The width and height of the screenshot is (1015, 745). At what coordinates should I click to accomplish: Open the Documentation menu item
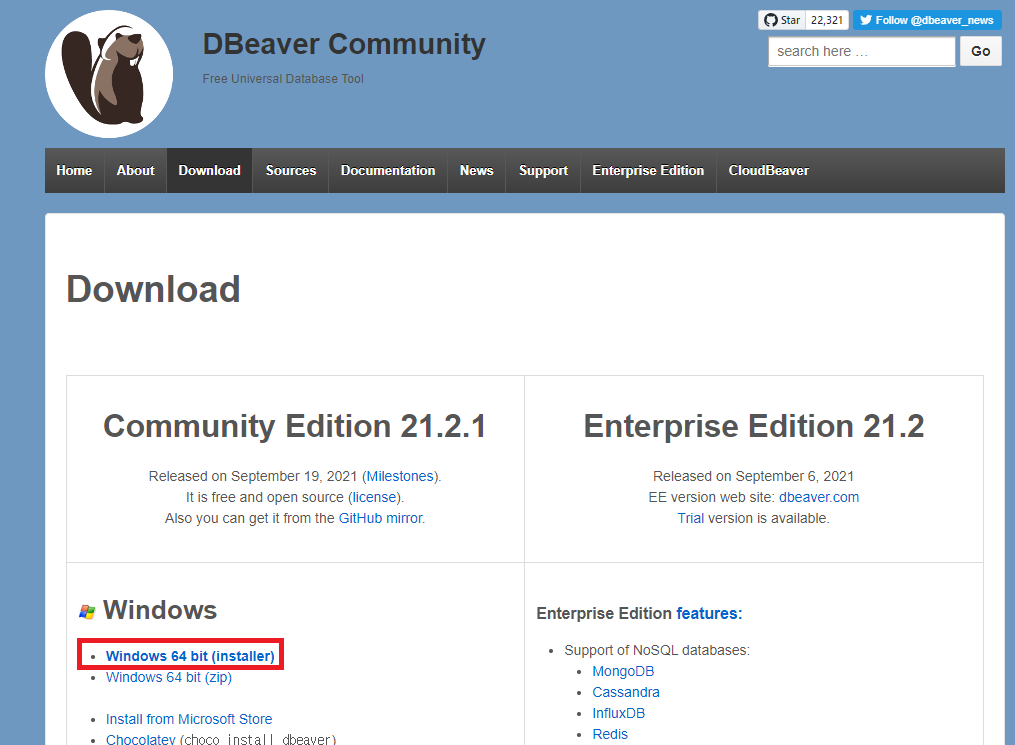[x=388, y=170]
